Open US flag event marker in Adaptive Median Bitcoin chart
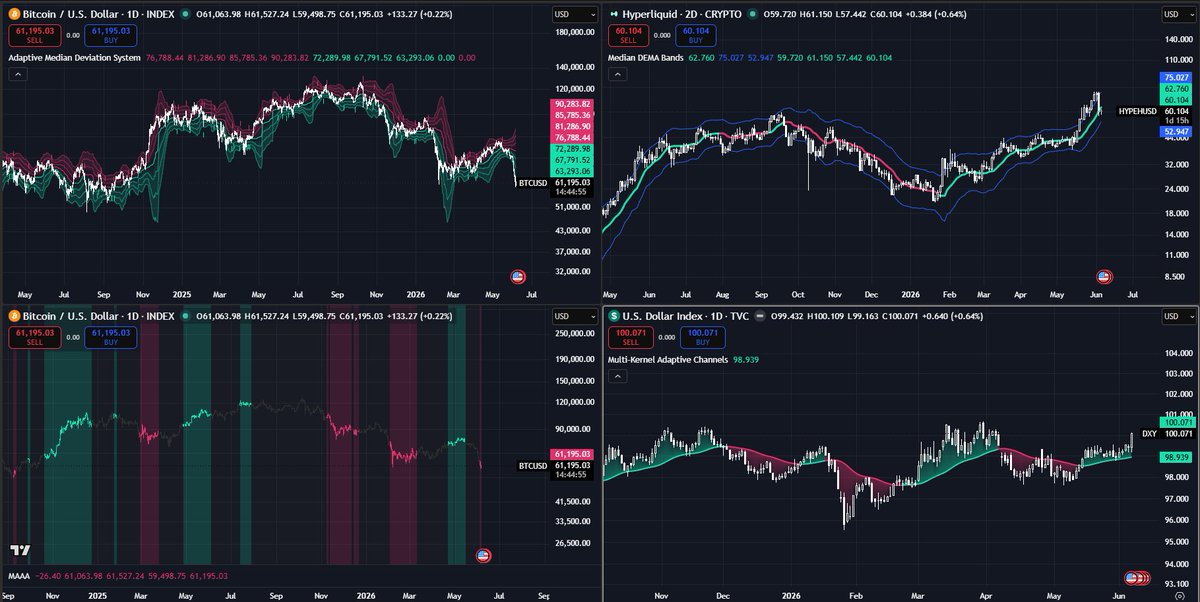This screenshot has width=1200, height=602. point(518,276)
